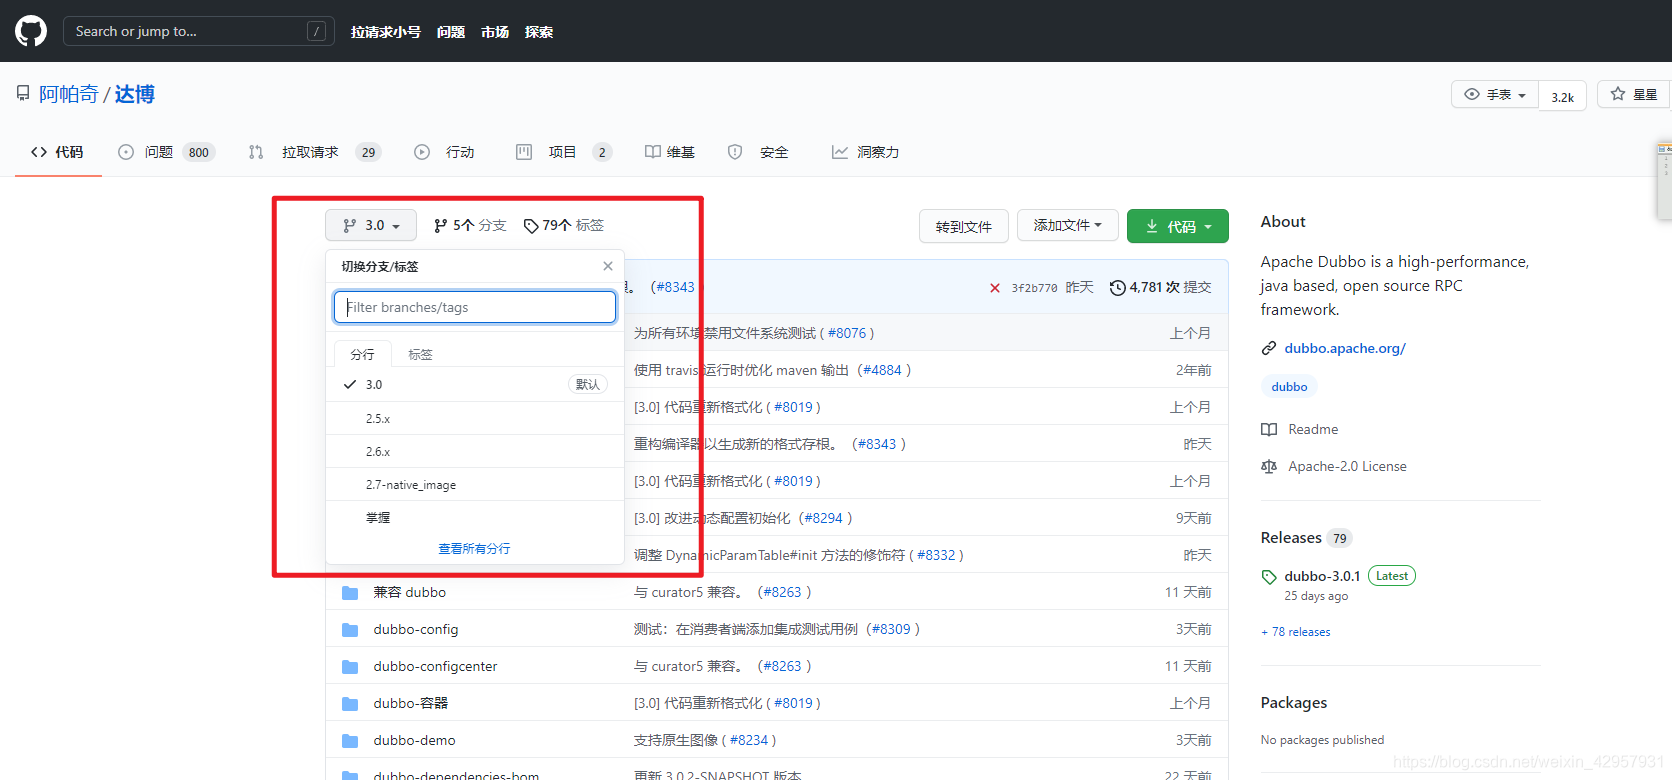
Task: Open the dubbo-config folder
Action: click(416, 629)
